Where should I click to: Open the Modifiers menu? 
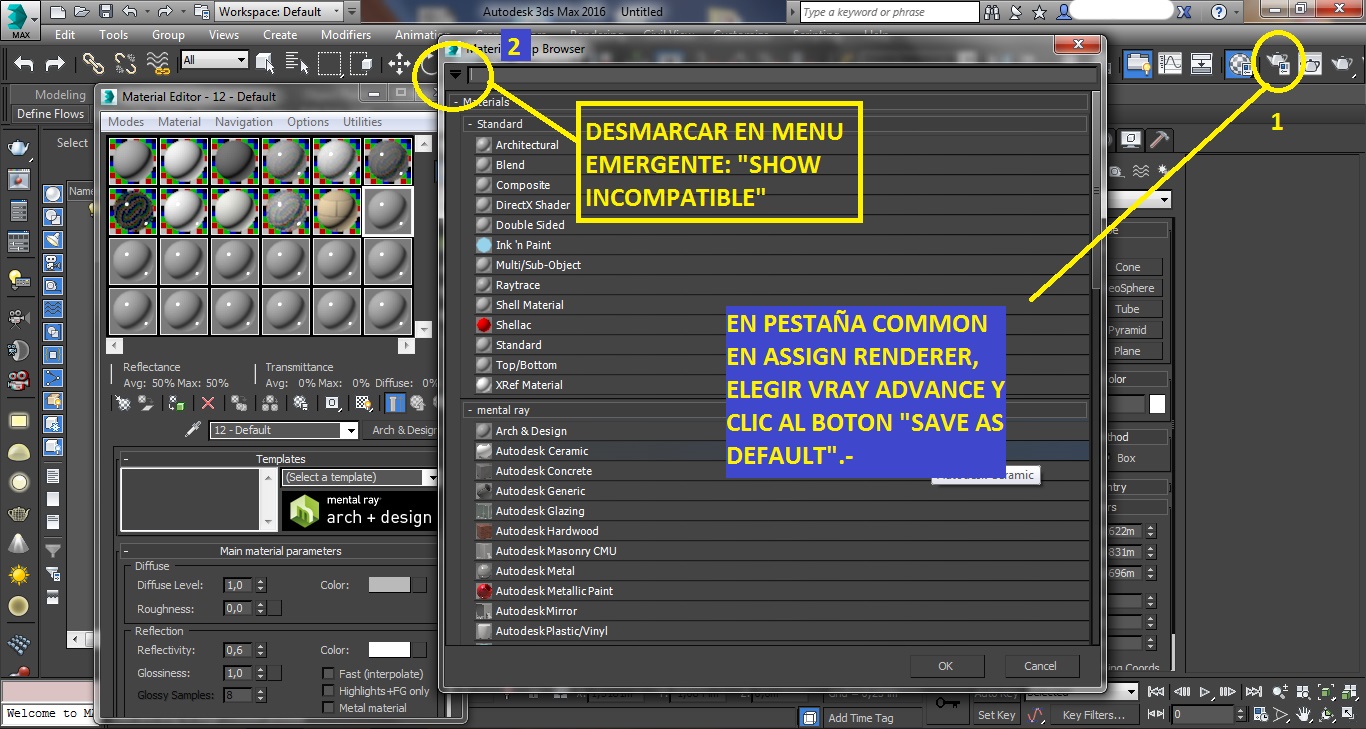[346, 34]
